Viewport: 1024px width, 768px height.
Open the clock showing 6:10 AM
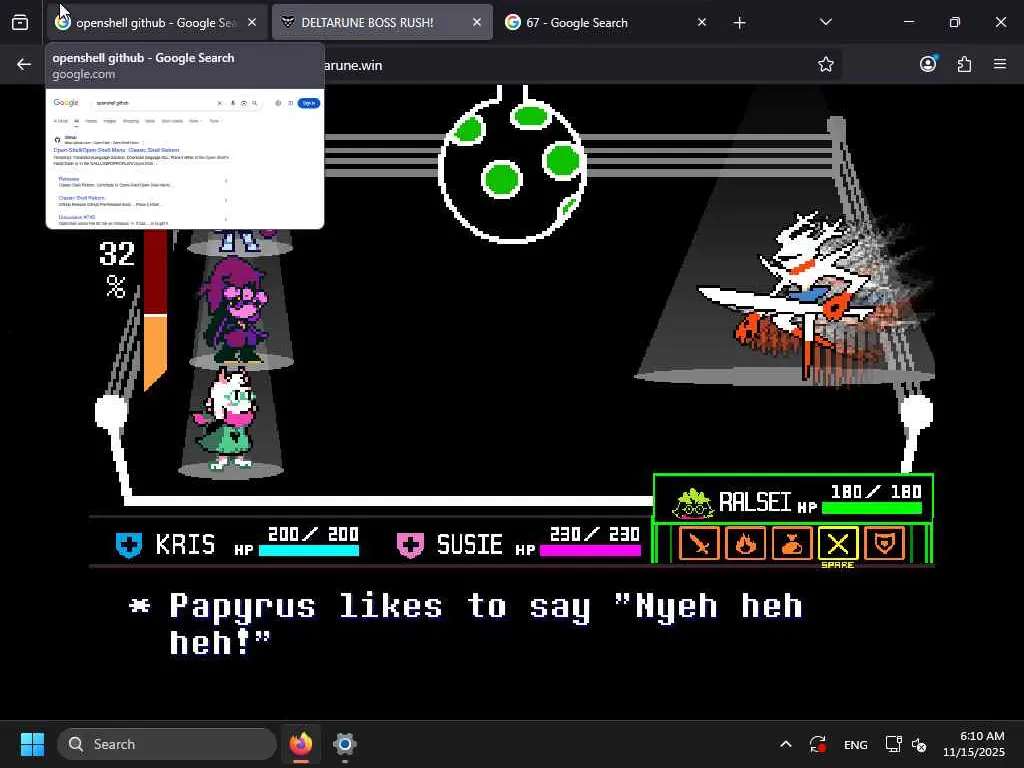[973, 744]
